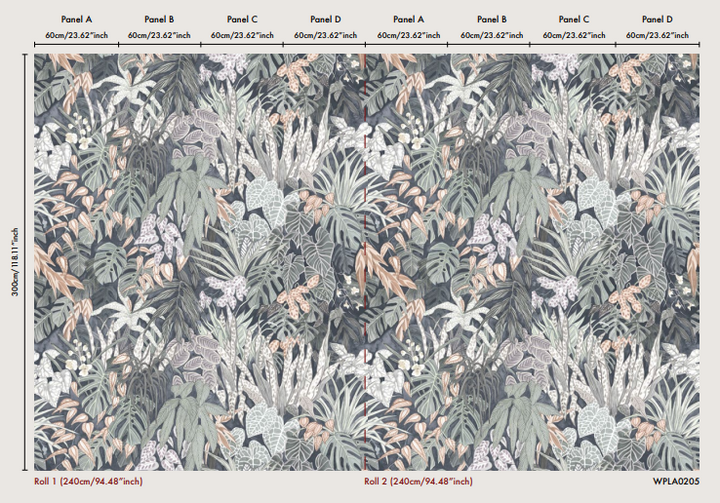Click the 60cm width text under leftmost Panel A

click(x=75, y=34)
